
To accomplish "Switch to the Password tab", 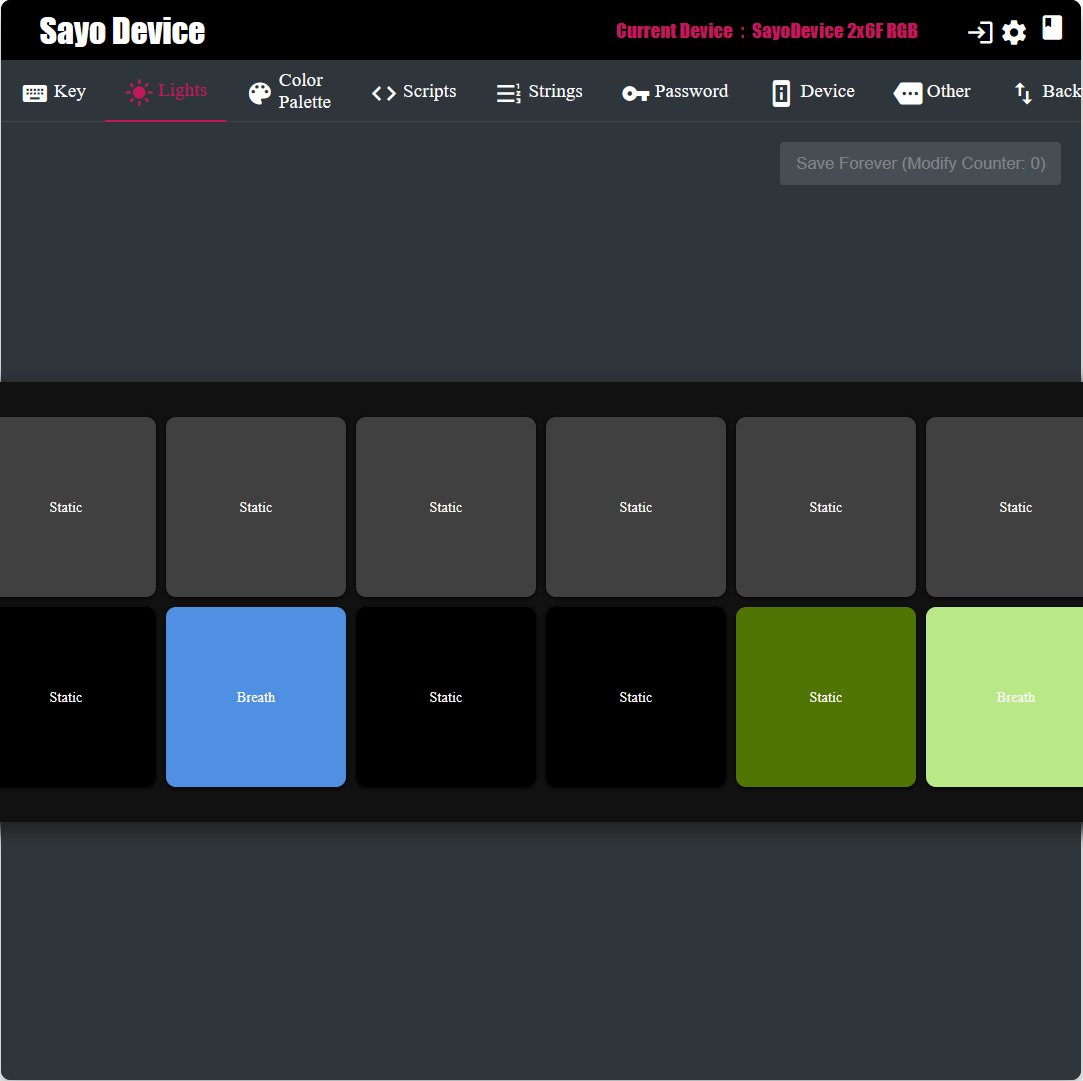I will click(x=675, y=91).
